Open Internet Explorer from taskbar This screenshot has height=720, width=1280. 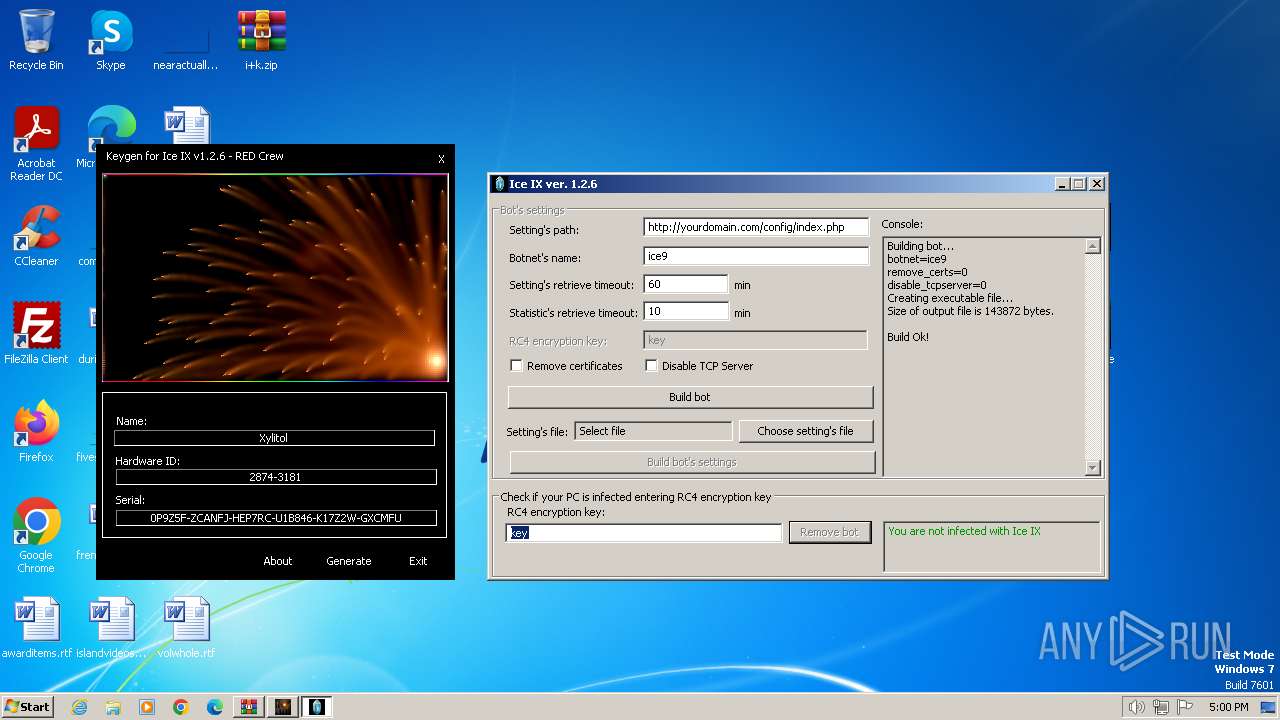[79, 707]
